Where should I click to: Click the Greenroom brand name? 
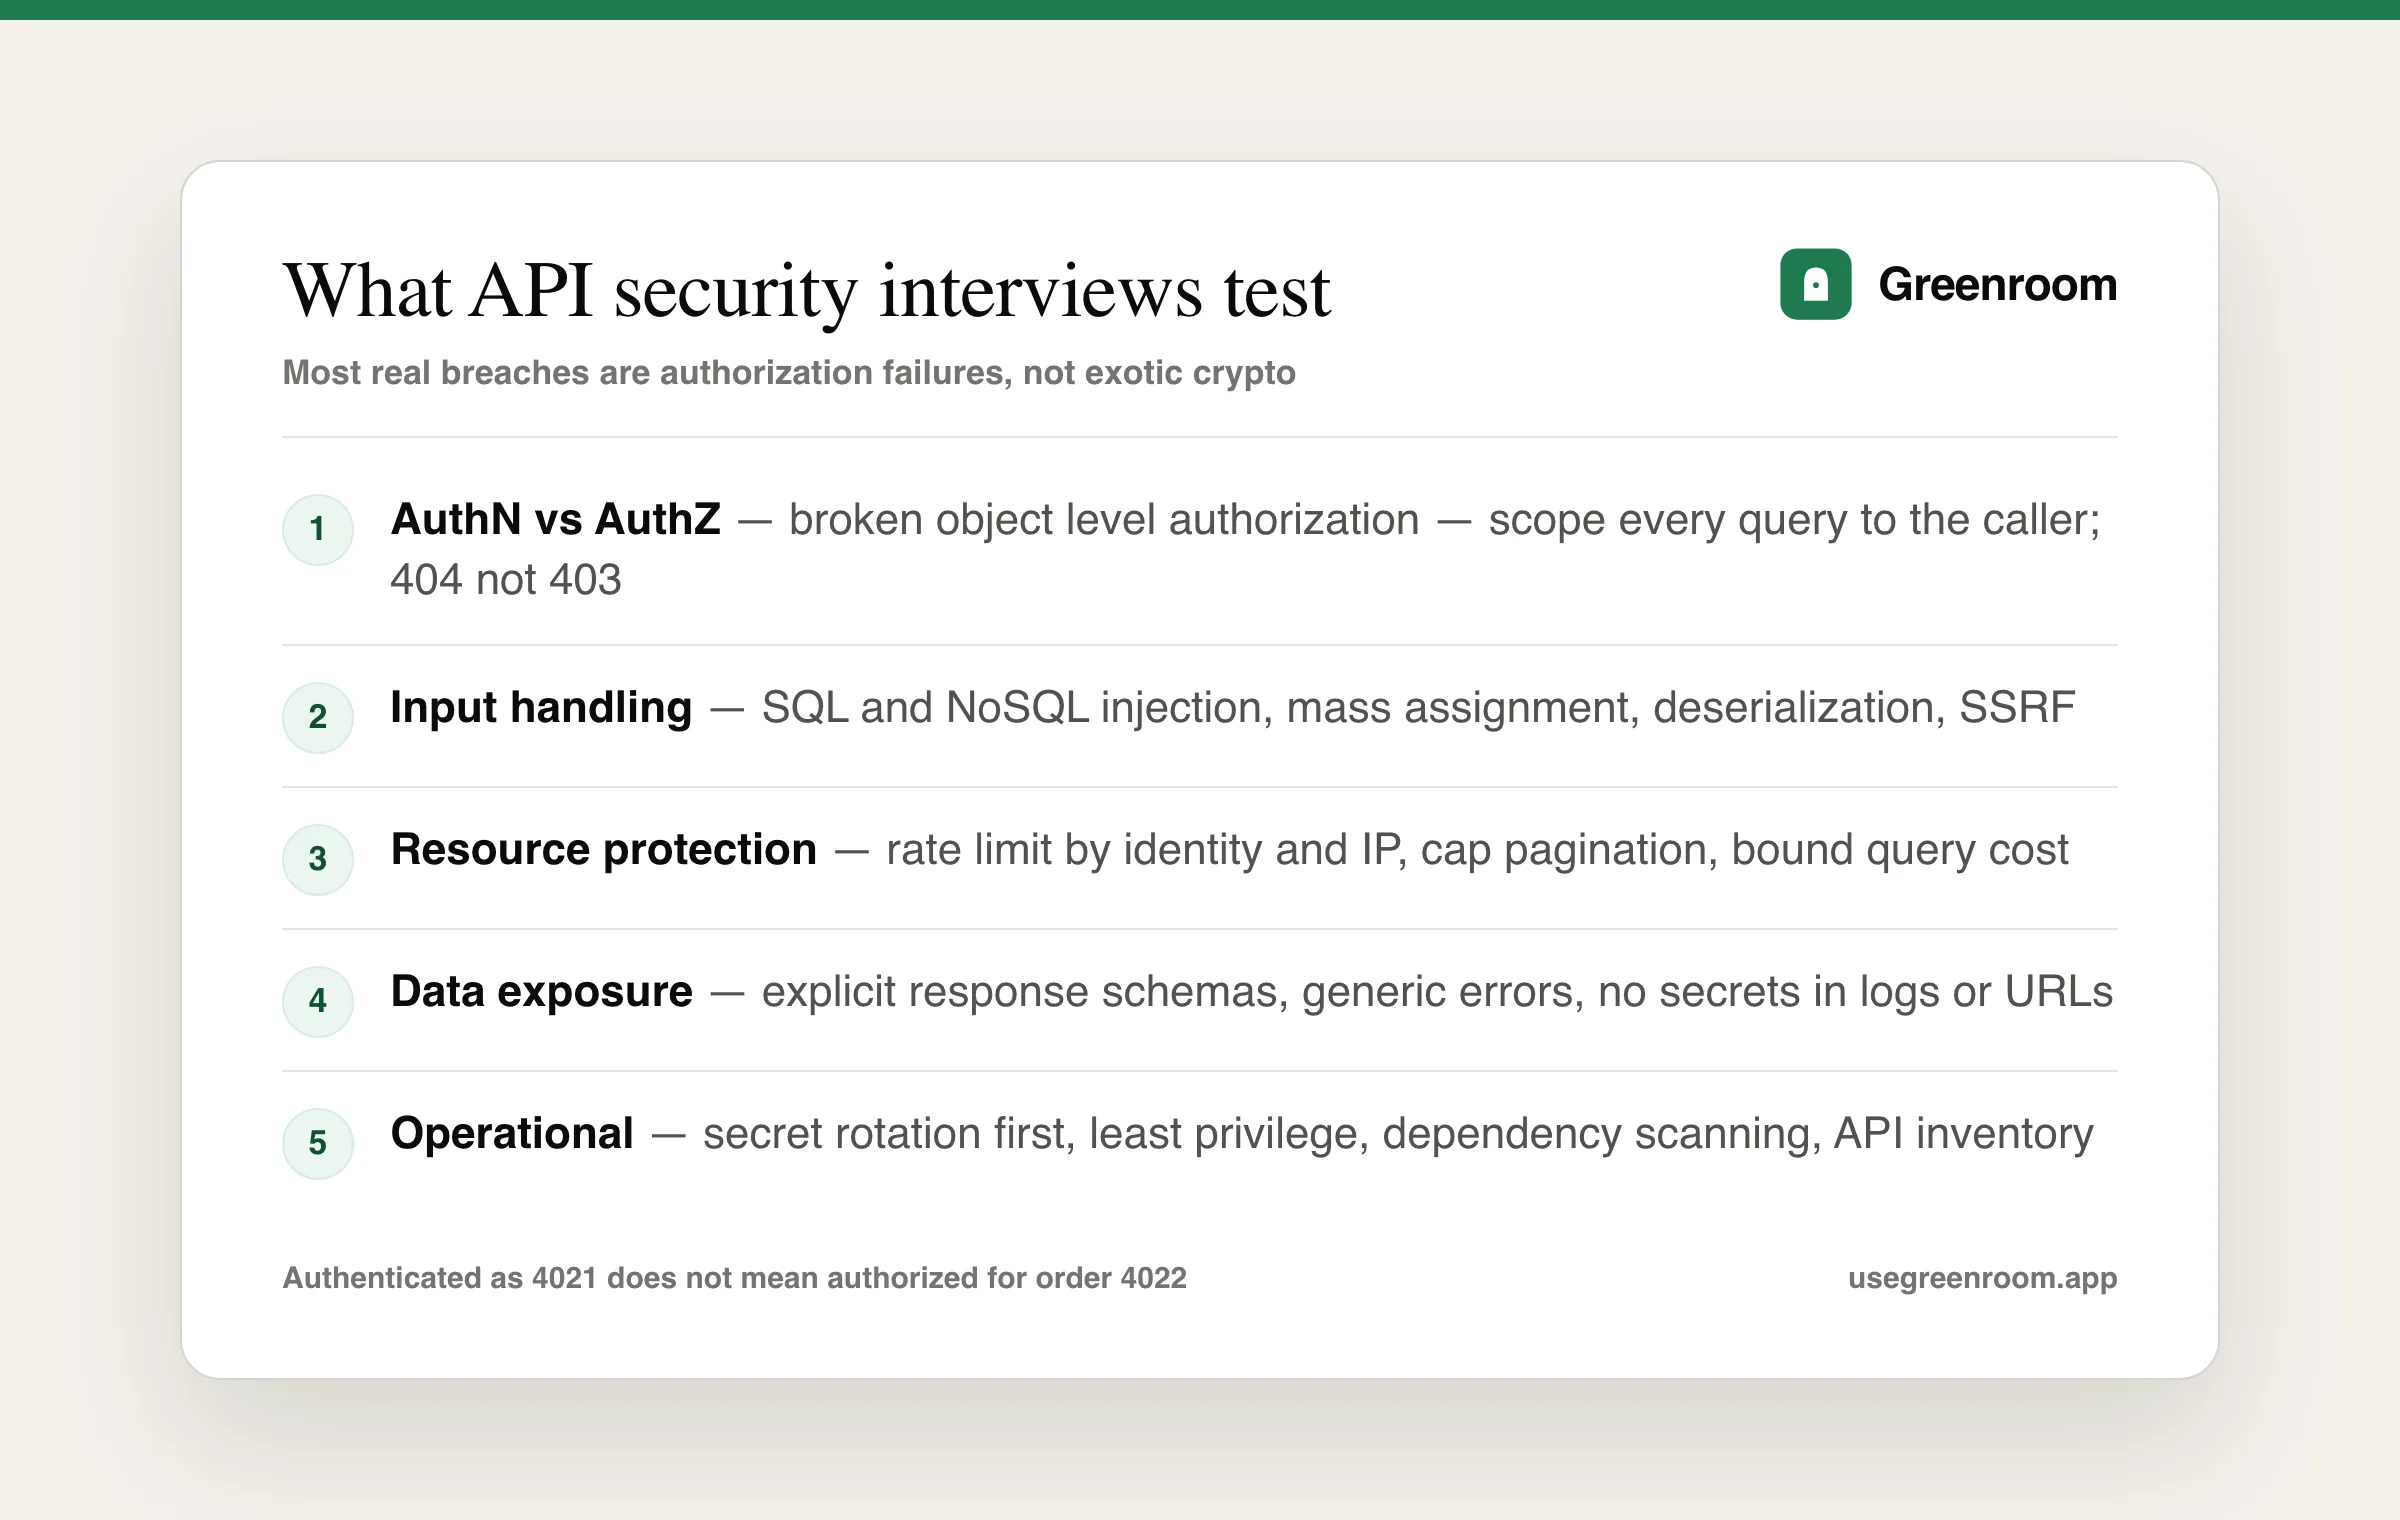coord(1997,285)
